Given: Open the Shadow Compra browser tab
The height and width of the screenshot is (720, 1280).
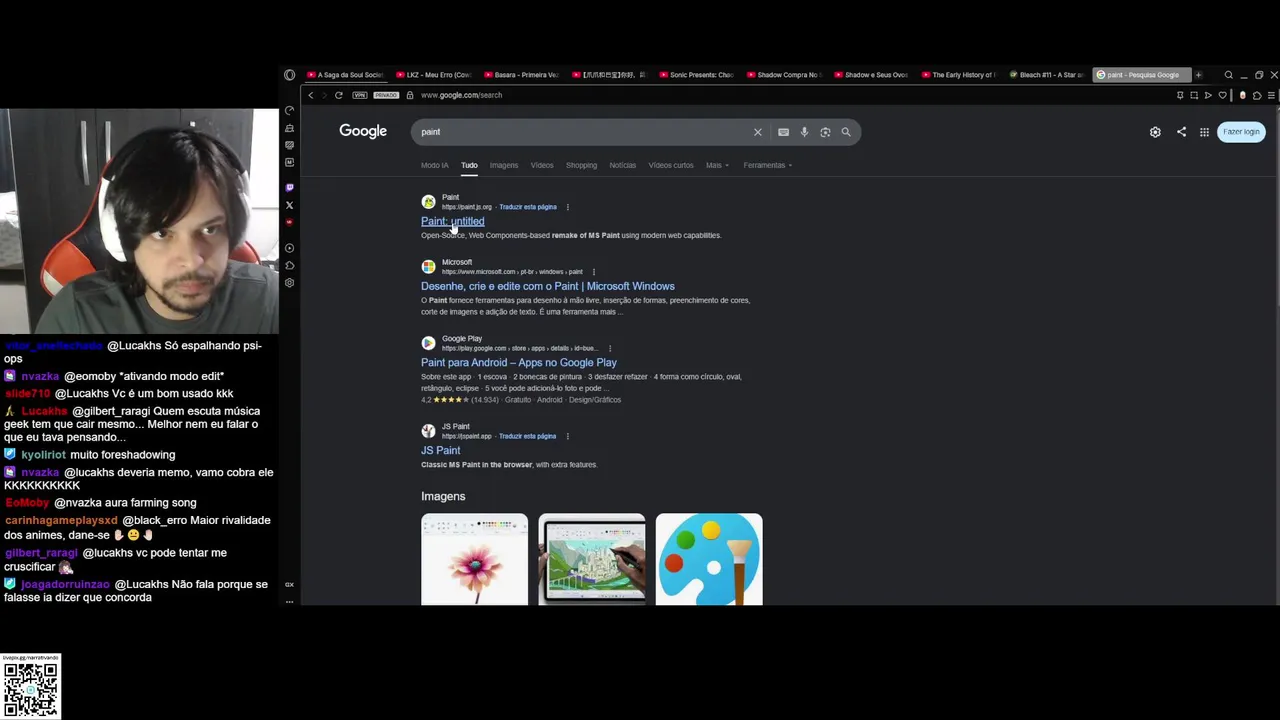Looking at the screenshot, I should (784, 75).
